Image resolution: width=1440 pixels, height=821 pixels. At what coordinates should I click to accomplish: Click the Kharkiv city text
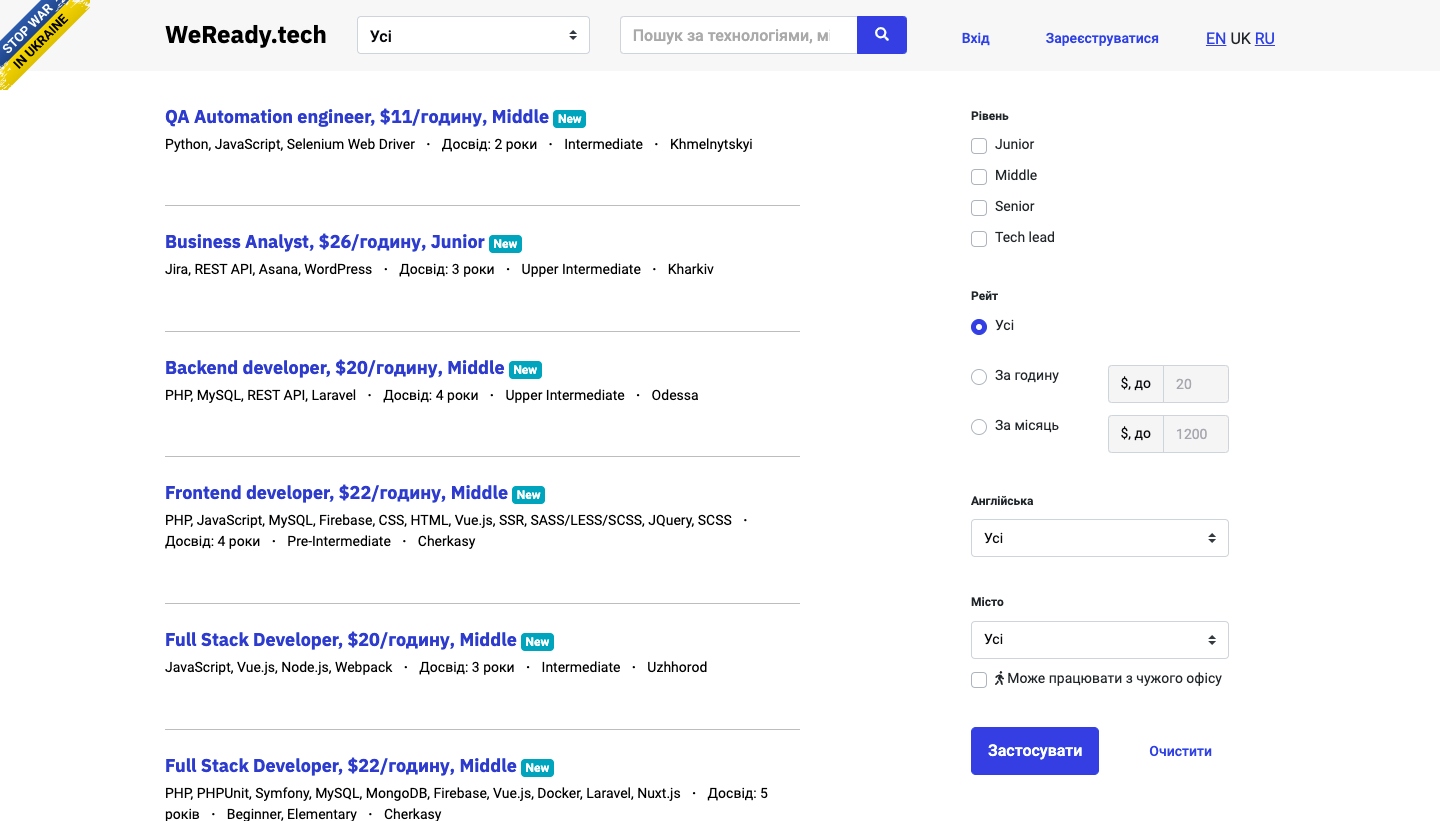(691, 269)
